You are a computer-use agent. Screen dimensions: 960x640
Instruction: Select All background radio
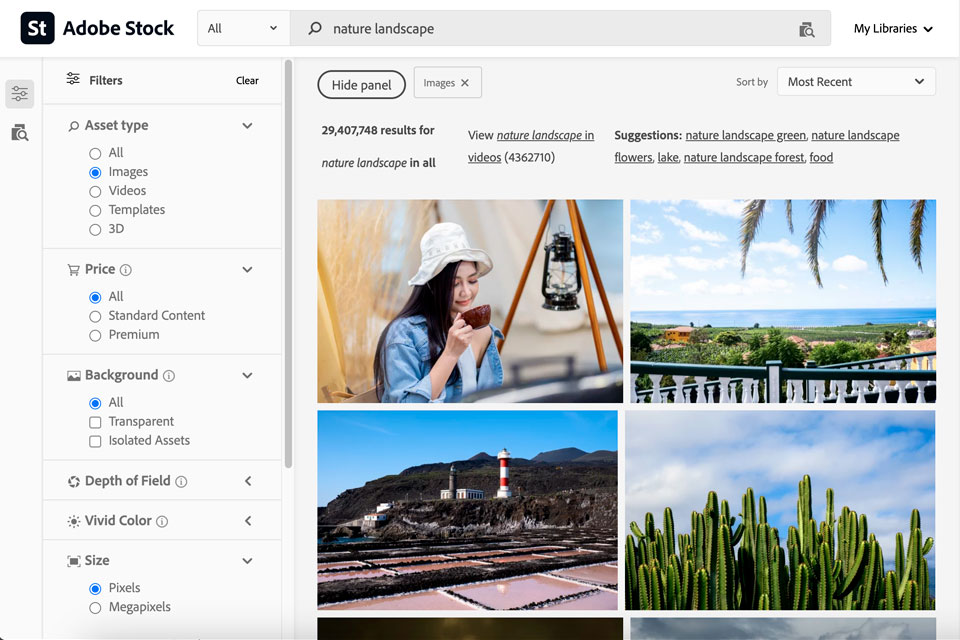(95, 404)
